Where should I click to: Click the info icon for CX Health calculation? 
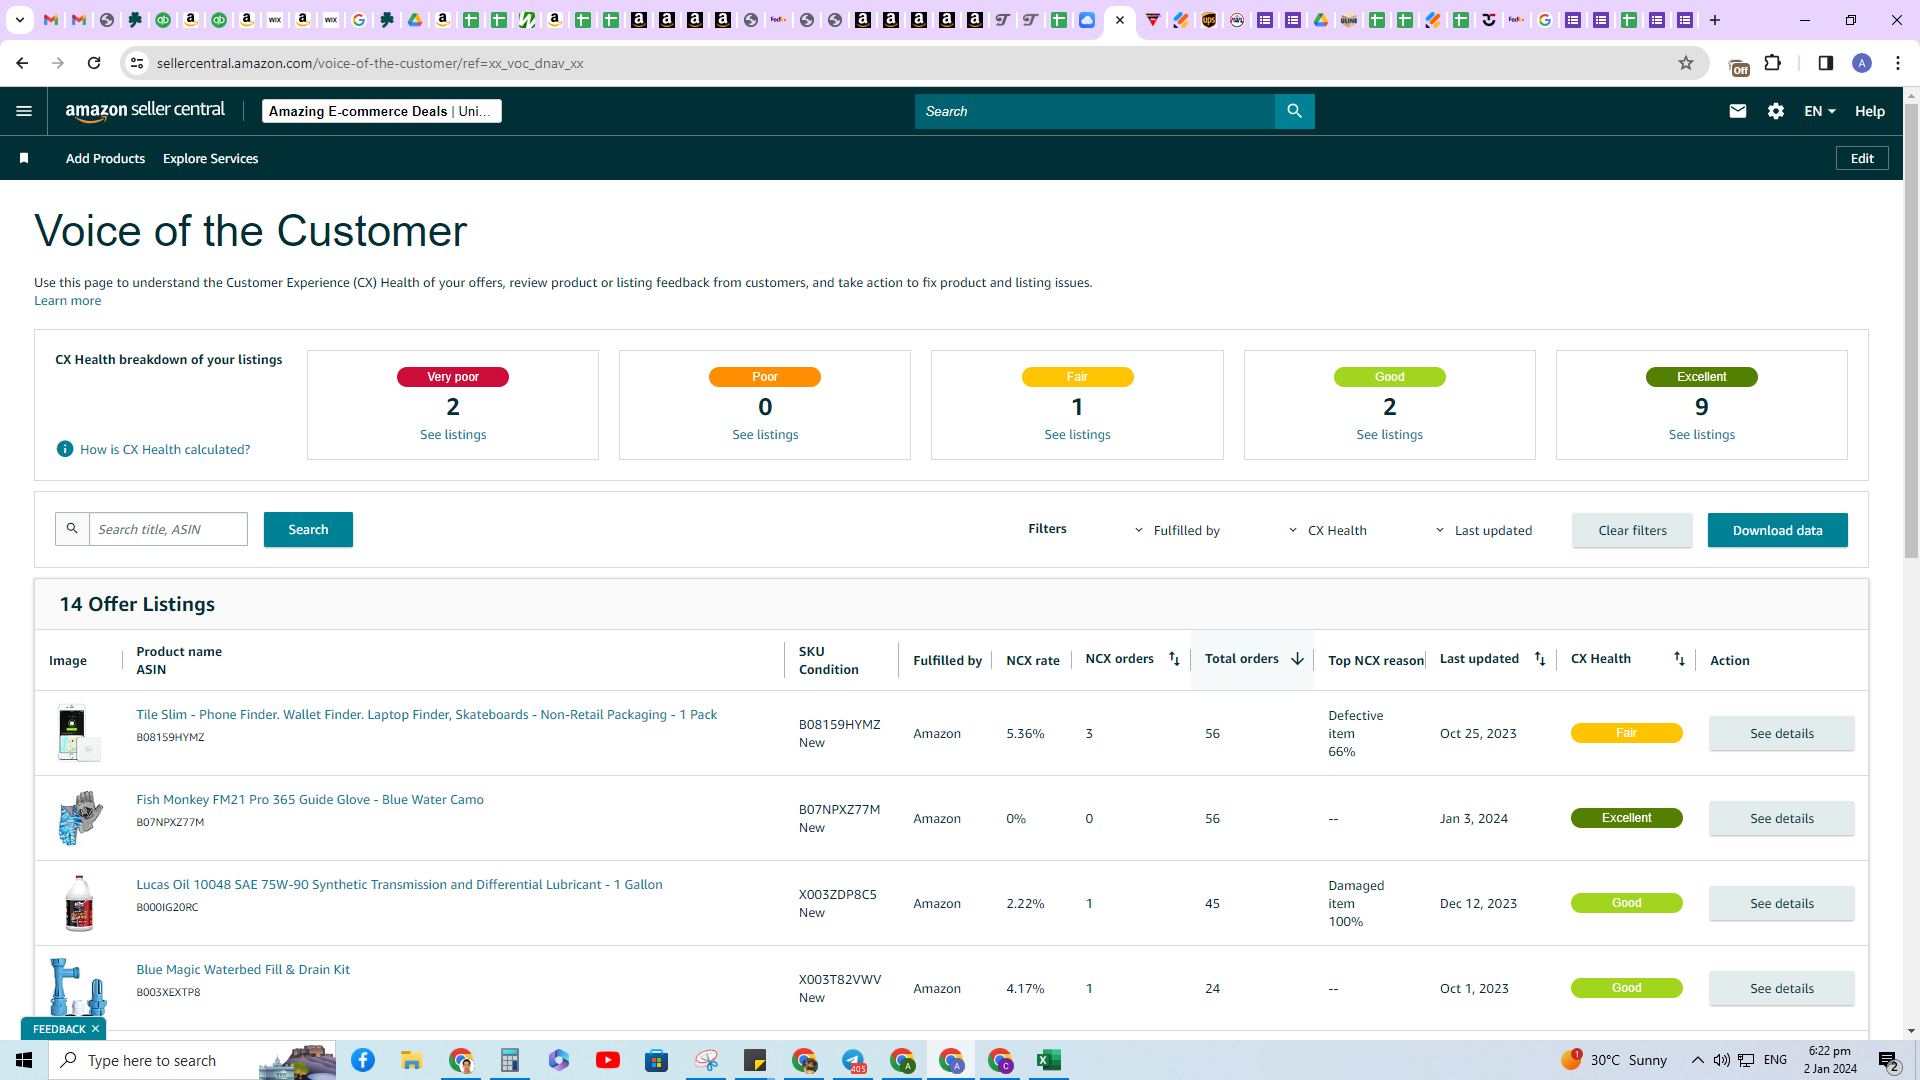point(65,449)
